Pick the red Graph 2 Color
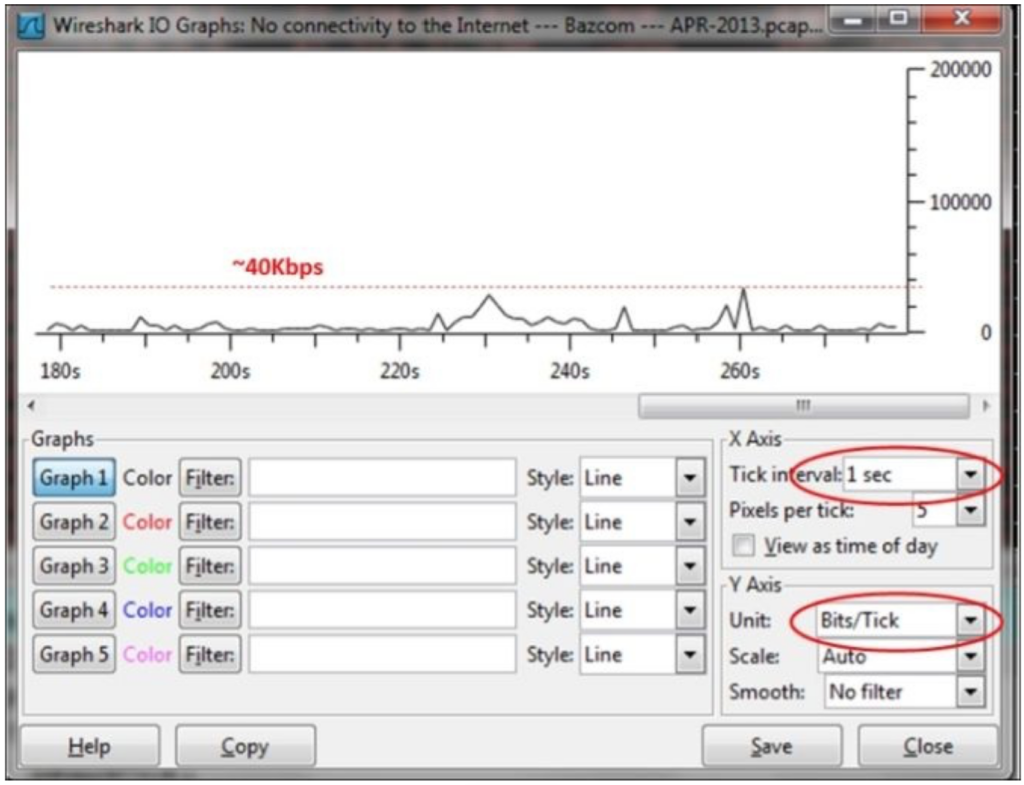The height and width of the screenshot is (785, 1024). [x=148, y=522]
